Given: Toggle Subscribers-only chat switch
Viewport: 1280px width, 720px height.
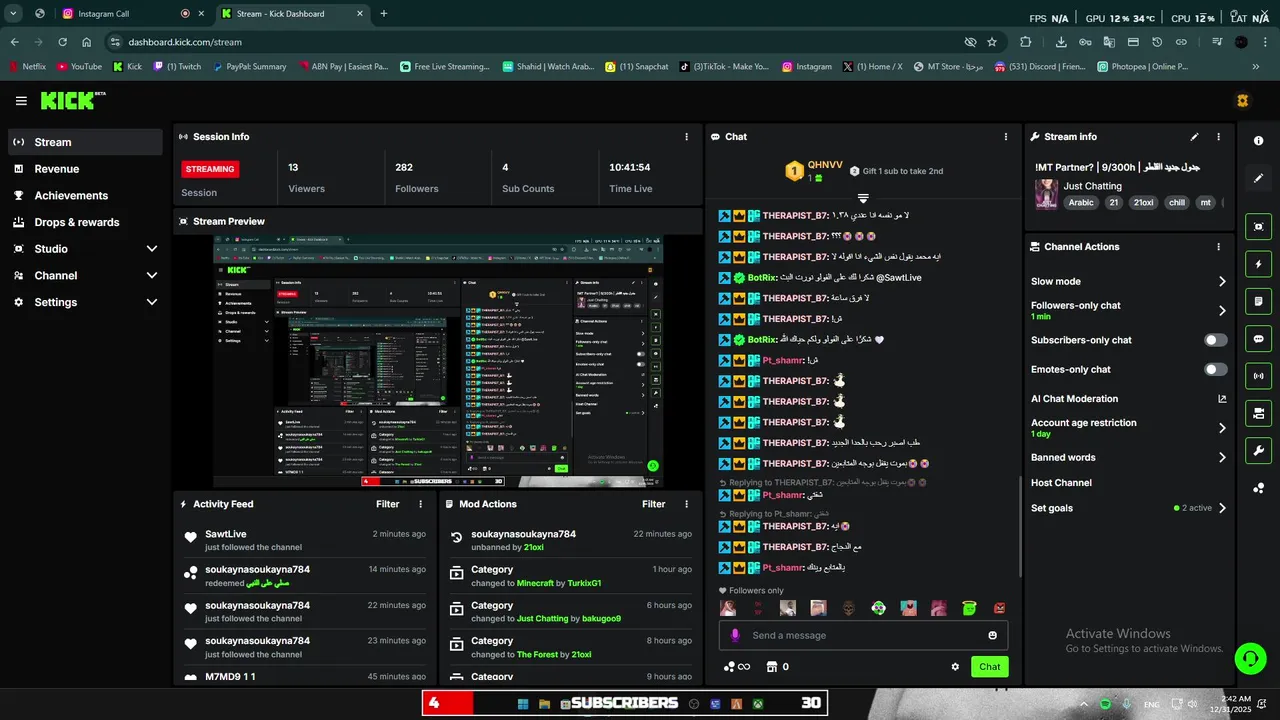Looking at the screenshot, I should pyautogui.click(x=1215, y=340).
